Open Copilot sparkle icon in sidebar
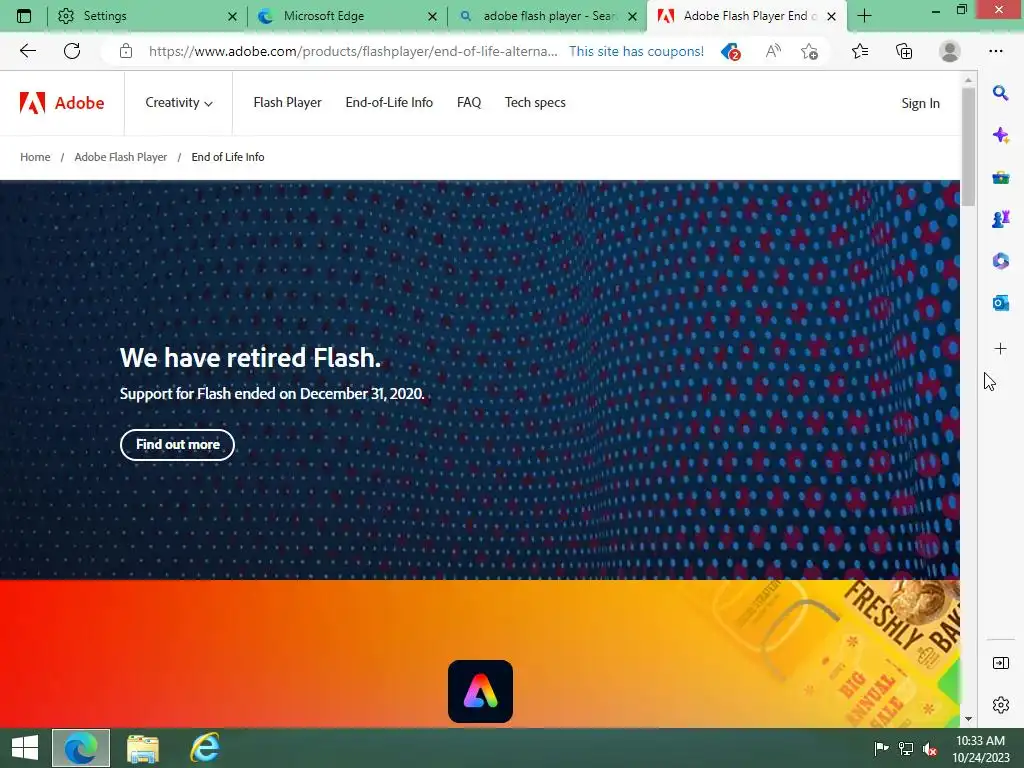This screenshot has height=768, width=1024. pos(1000,135)
